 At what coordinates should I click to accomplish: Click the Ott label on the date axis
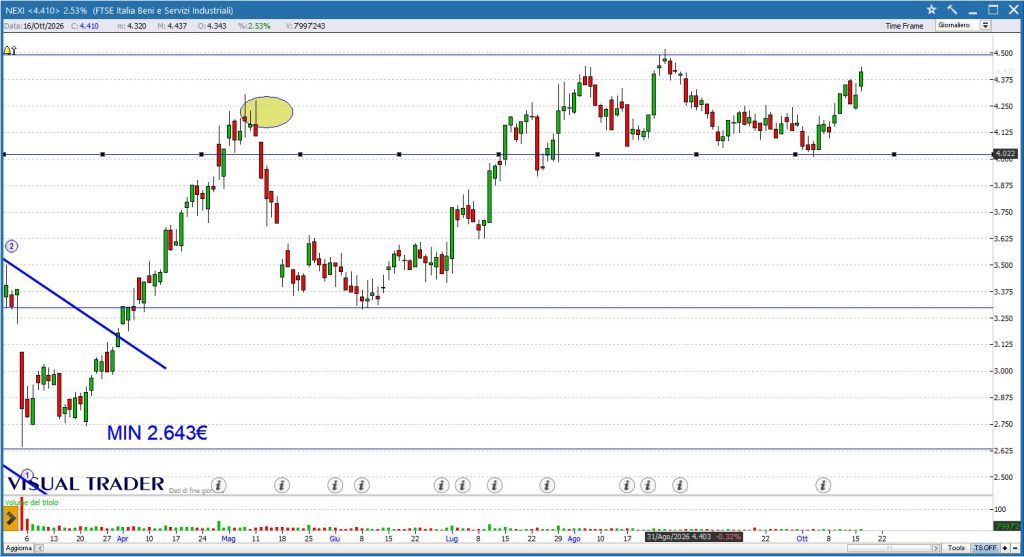[802, 539]
